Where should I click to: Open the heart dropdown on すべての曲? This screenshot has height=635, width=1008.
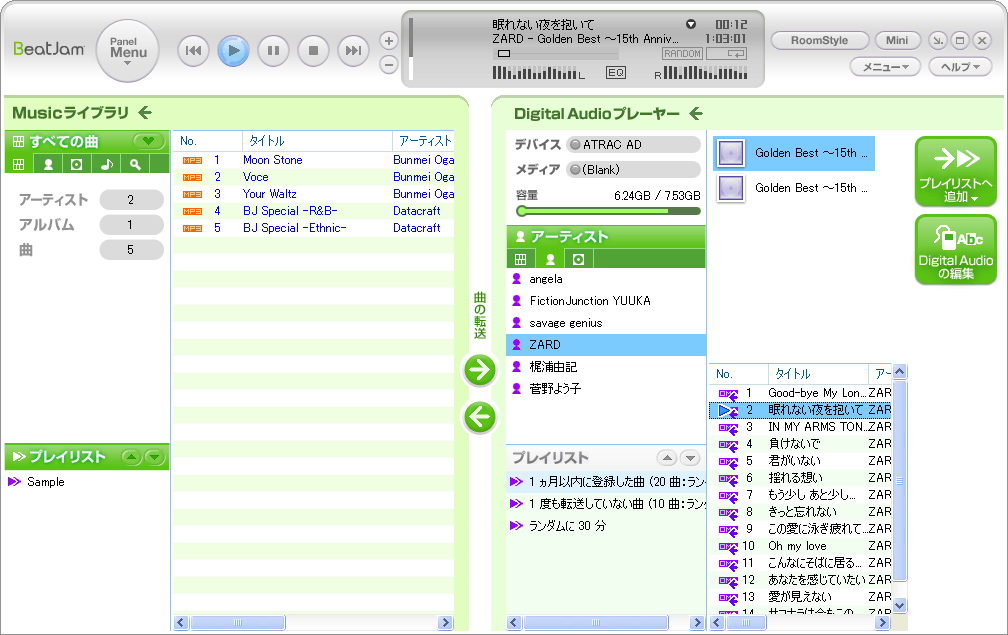pos(148,141)
